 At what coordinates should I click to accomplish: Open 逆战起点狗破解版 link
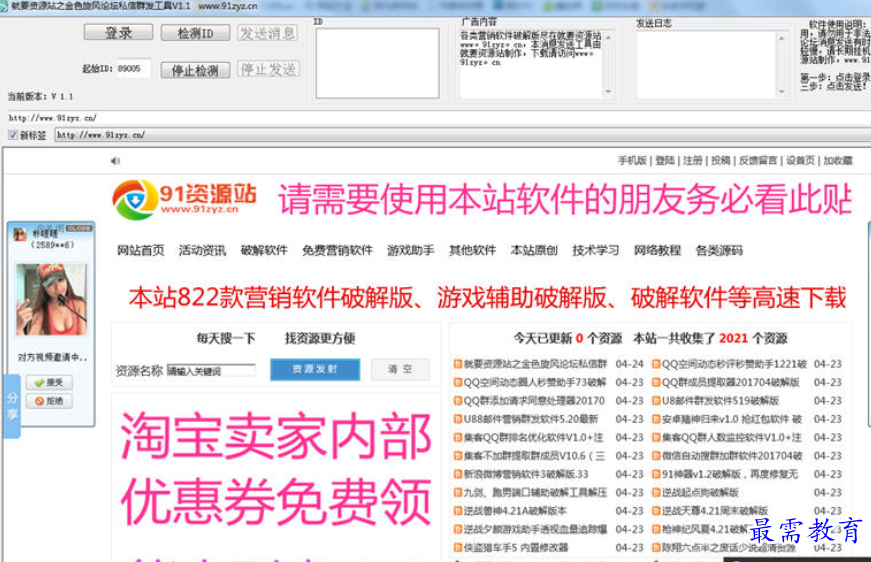[x=700, y=493]
